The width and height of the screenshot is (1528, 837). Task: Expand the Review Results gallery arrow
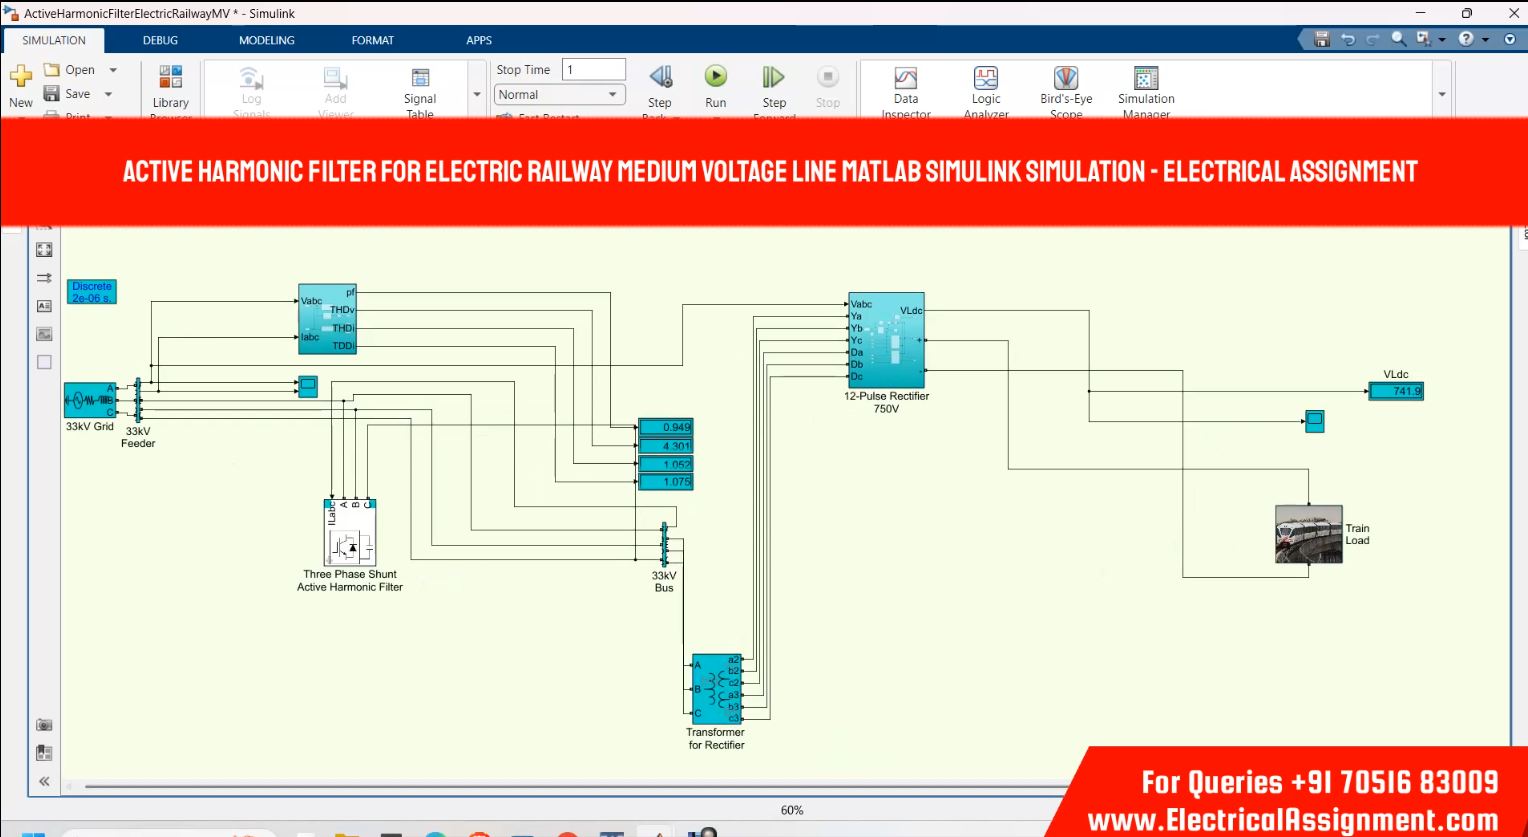pos(1442,94)
